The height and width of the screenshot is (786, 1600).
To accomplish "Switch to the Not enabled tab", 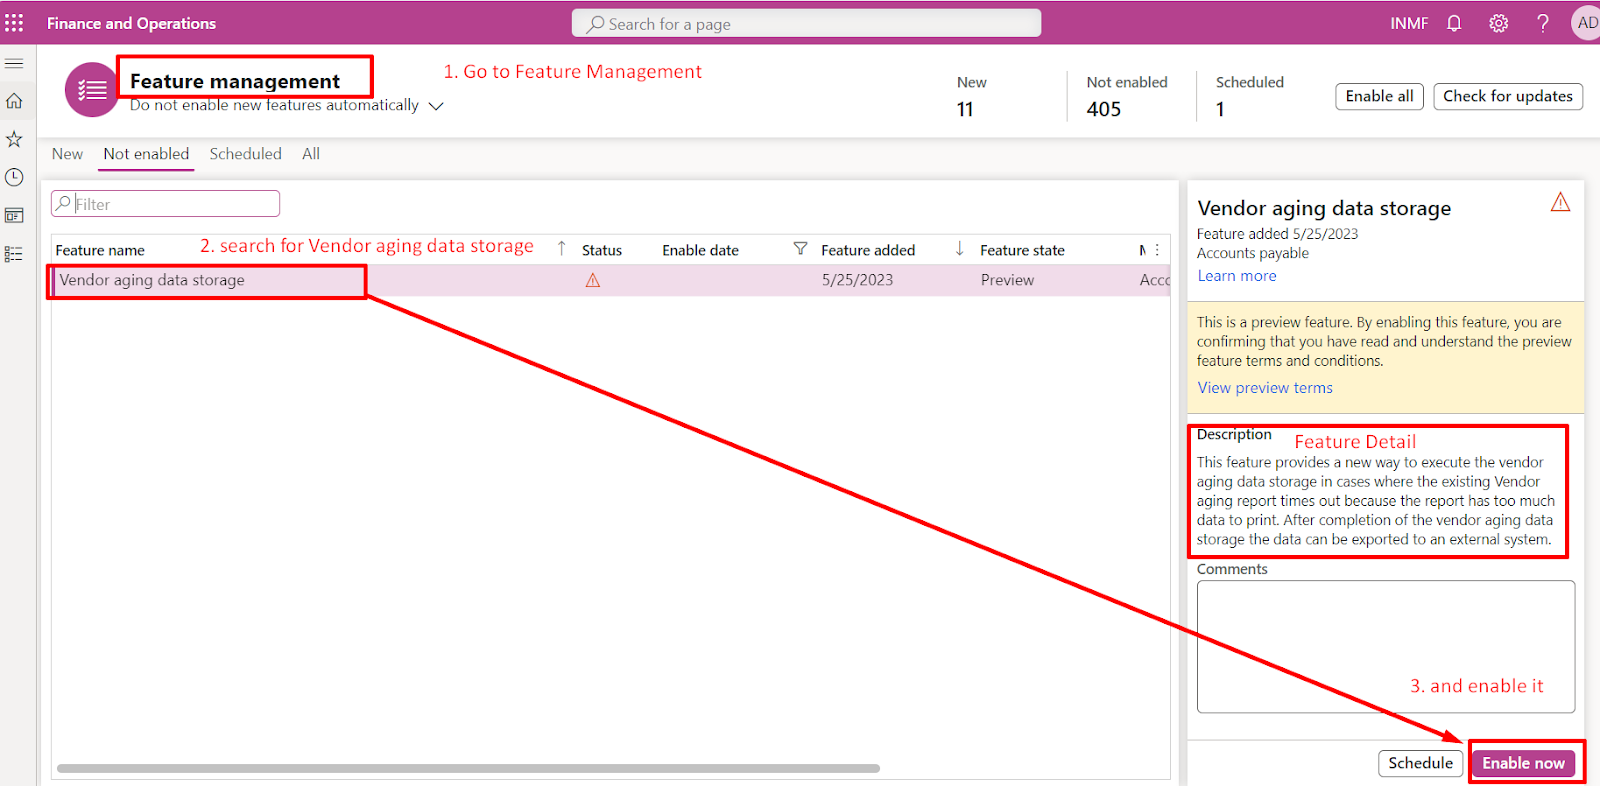I will pos(146,154).
